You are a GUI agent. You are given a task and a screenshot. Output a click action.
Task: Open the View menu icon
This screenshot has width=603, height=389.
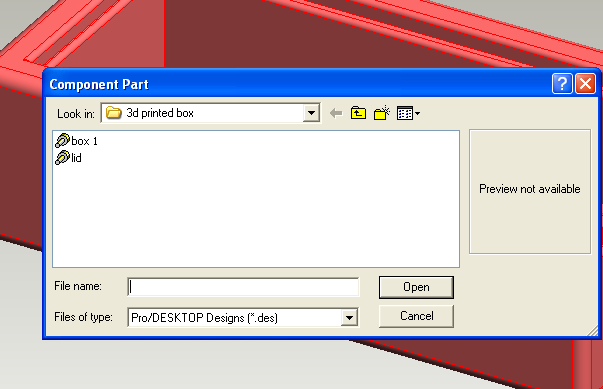[x=408, y=113]
